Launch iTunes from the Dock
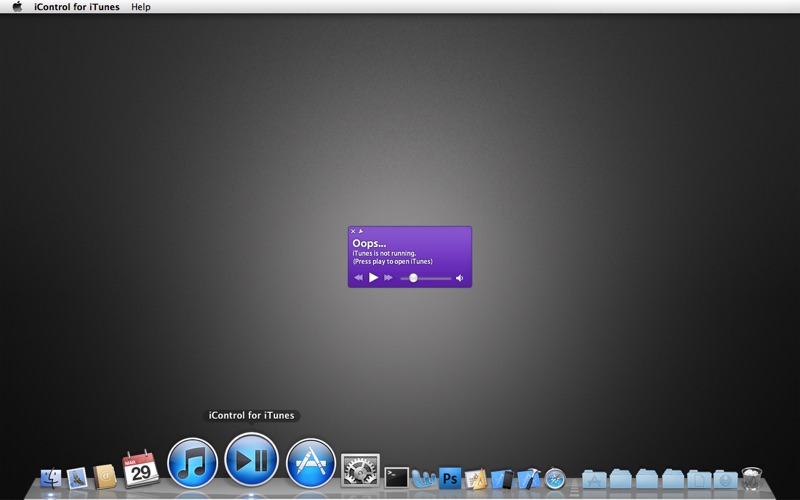This screenshot has height=500, width=800. [193, 463]
